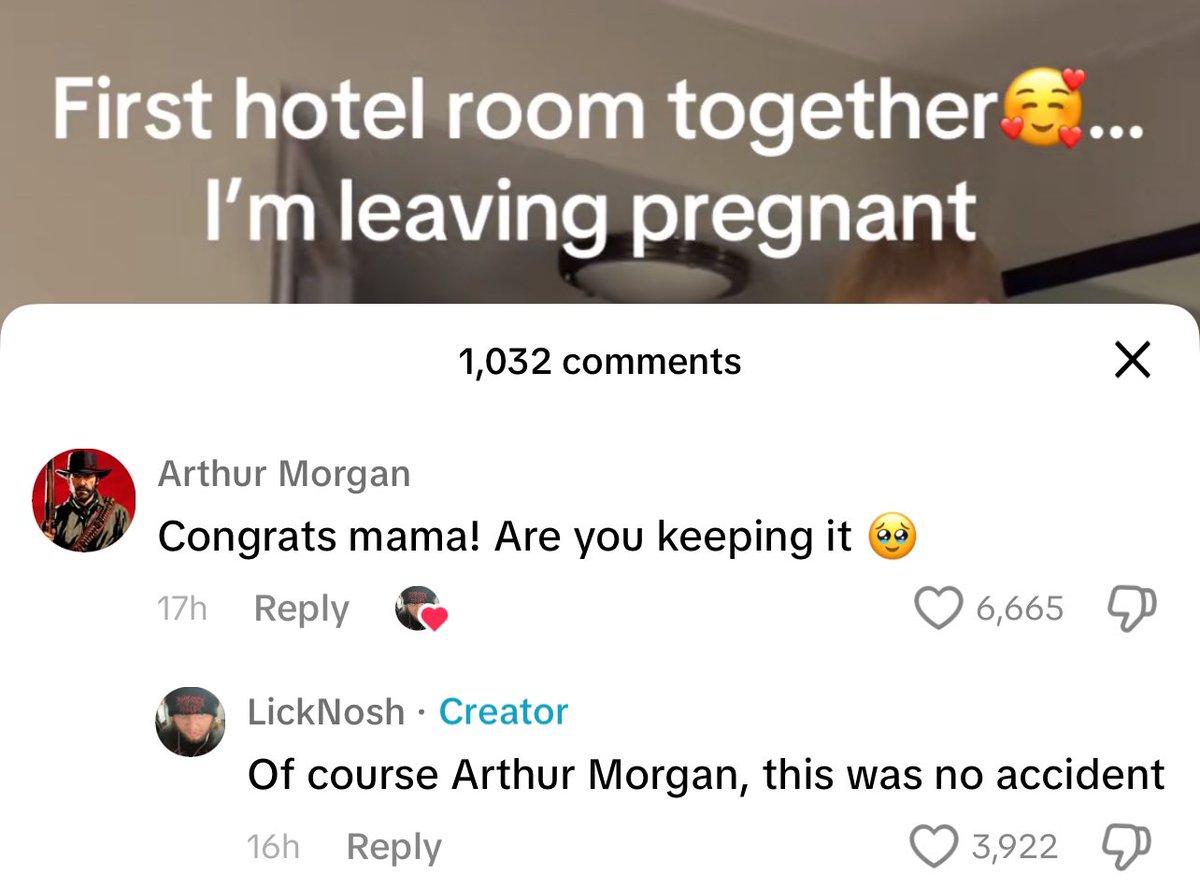Tap the video caption overlay text
Viewport: 1200px width, 888px height.
pyautogui.click(x=599, y=158)
